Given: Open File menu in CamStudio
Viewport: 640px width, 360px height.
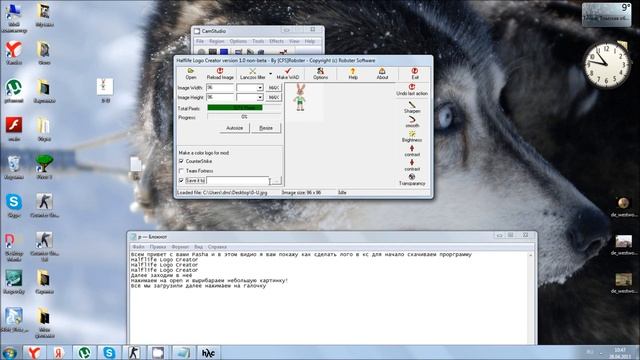Looking at the screenshot, I should [200, 41].
